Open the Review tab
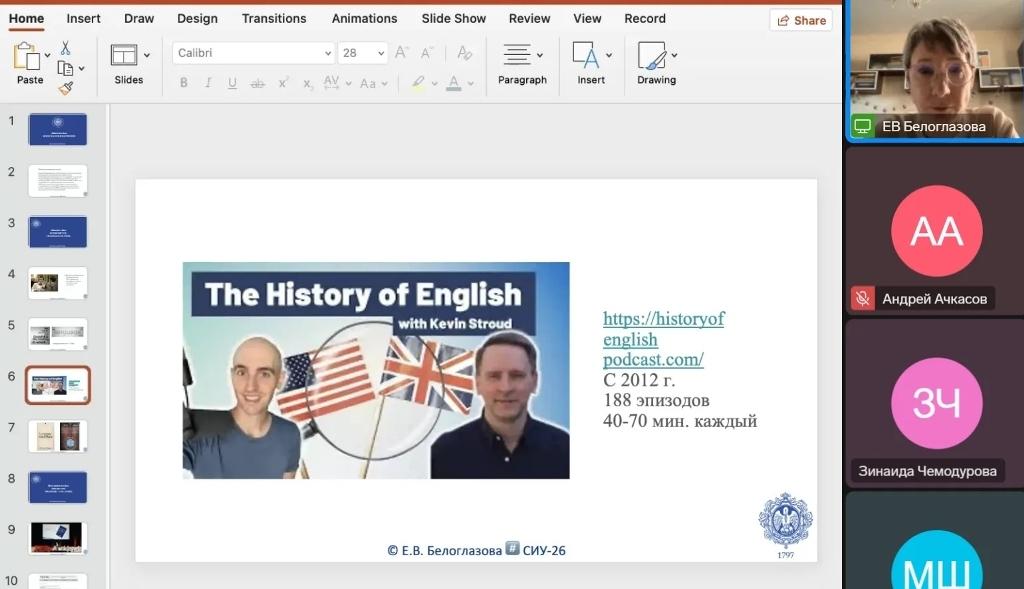Image resolution: width=1024 pixels, height=589 pixels. (x=530, y=18)
